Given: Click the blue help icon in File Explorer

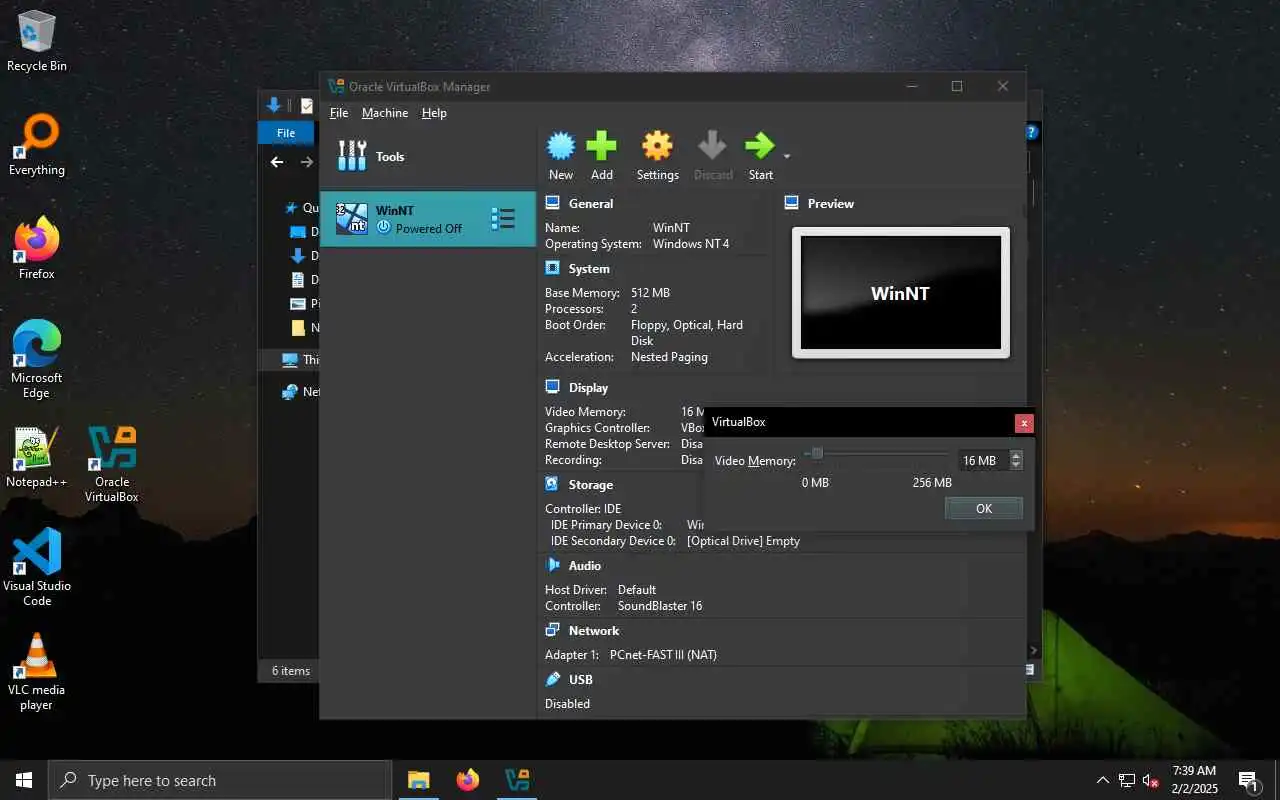Looking at the screenshot, I should point(1032,132).
